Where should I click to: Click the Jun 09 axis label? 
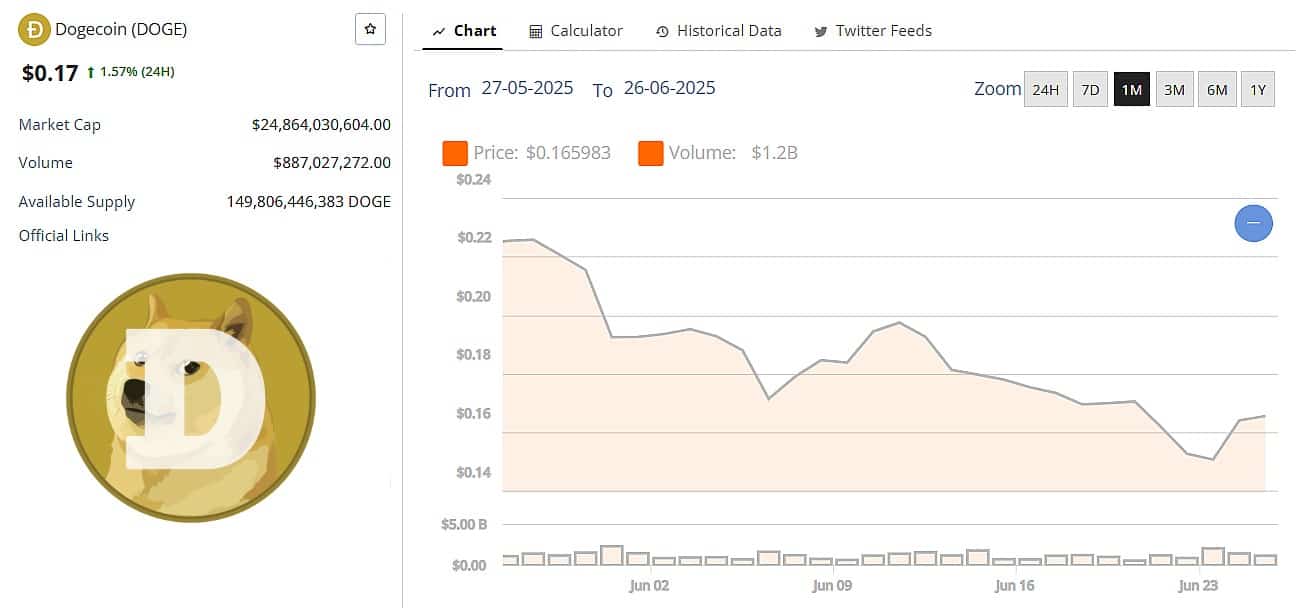[x=832, y=586]
